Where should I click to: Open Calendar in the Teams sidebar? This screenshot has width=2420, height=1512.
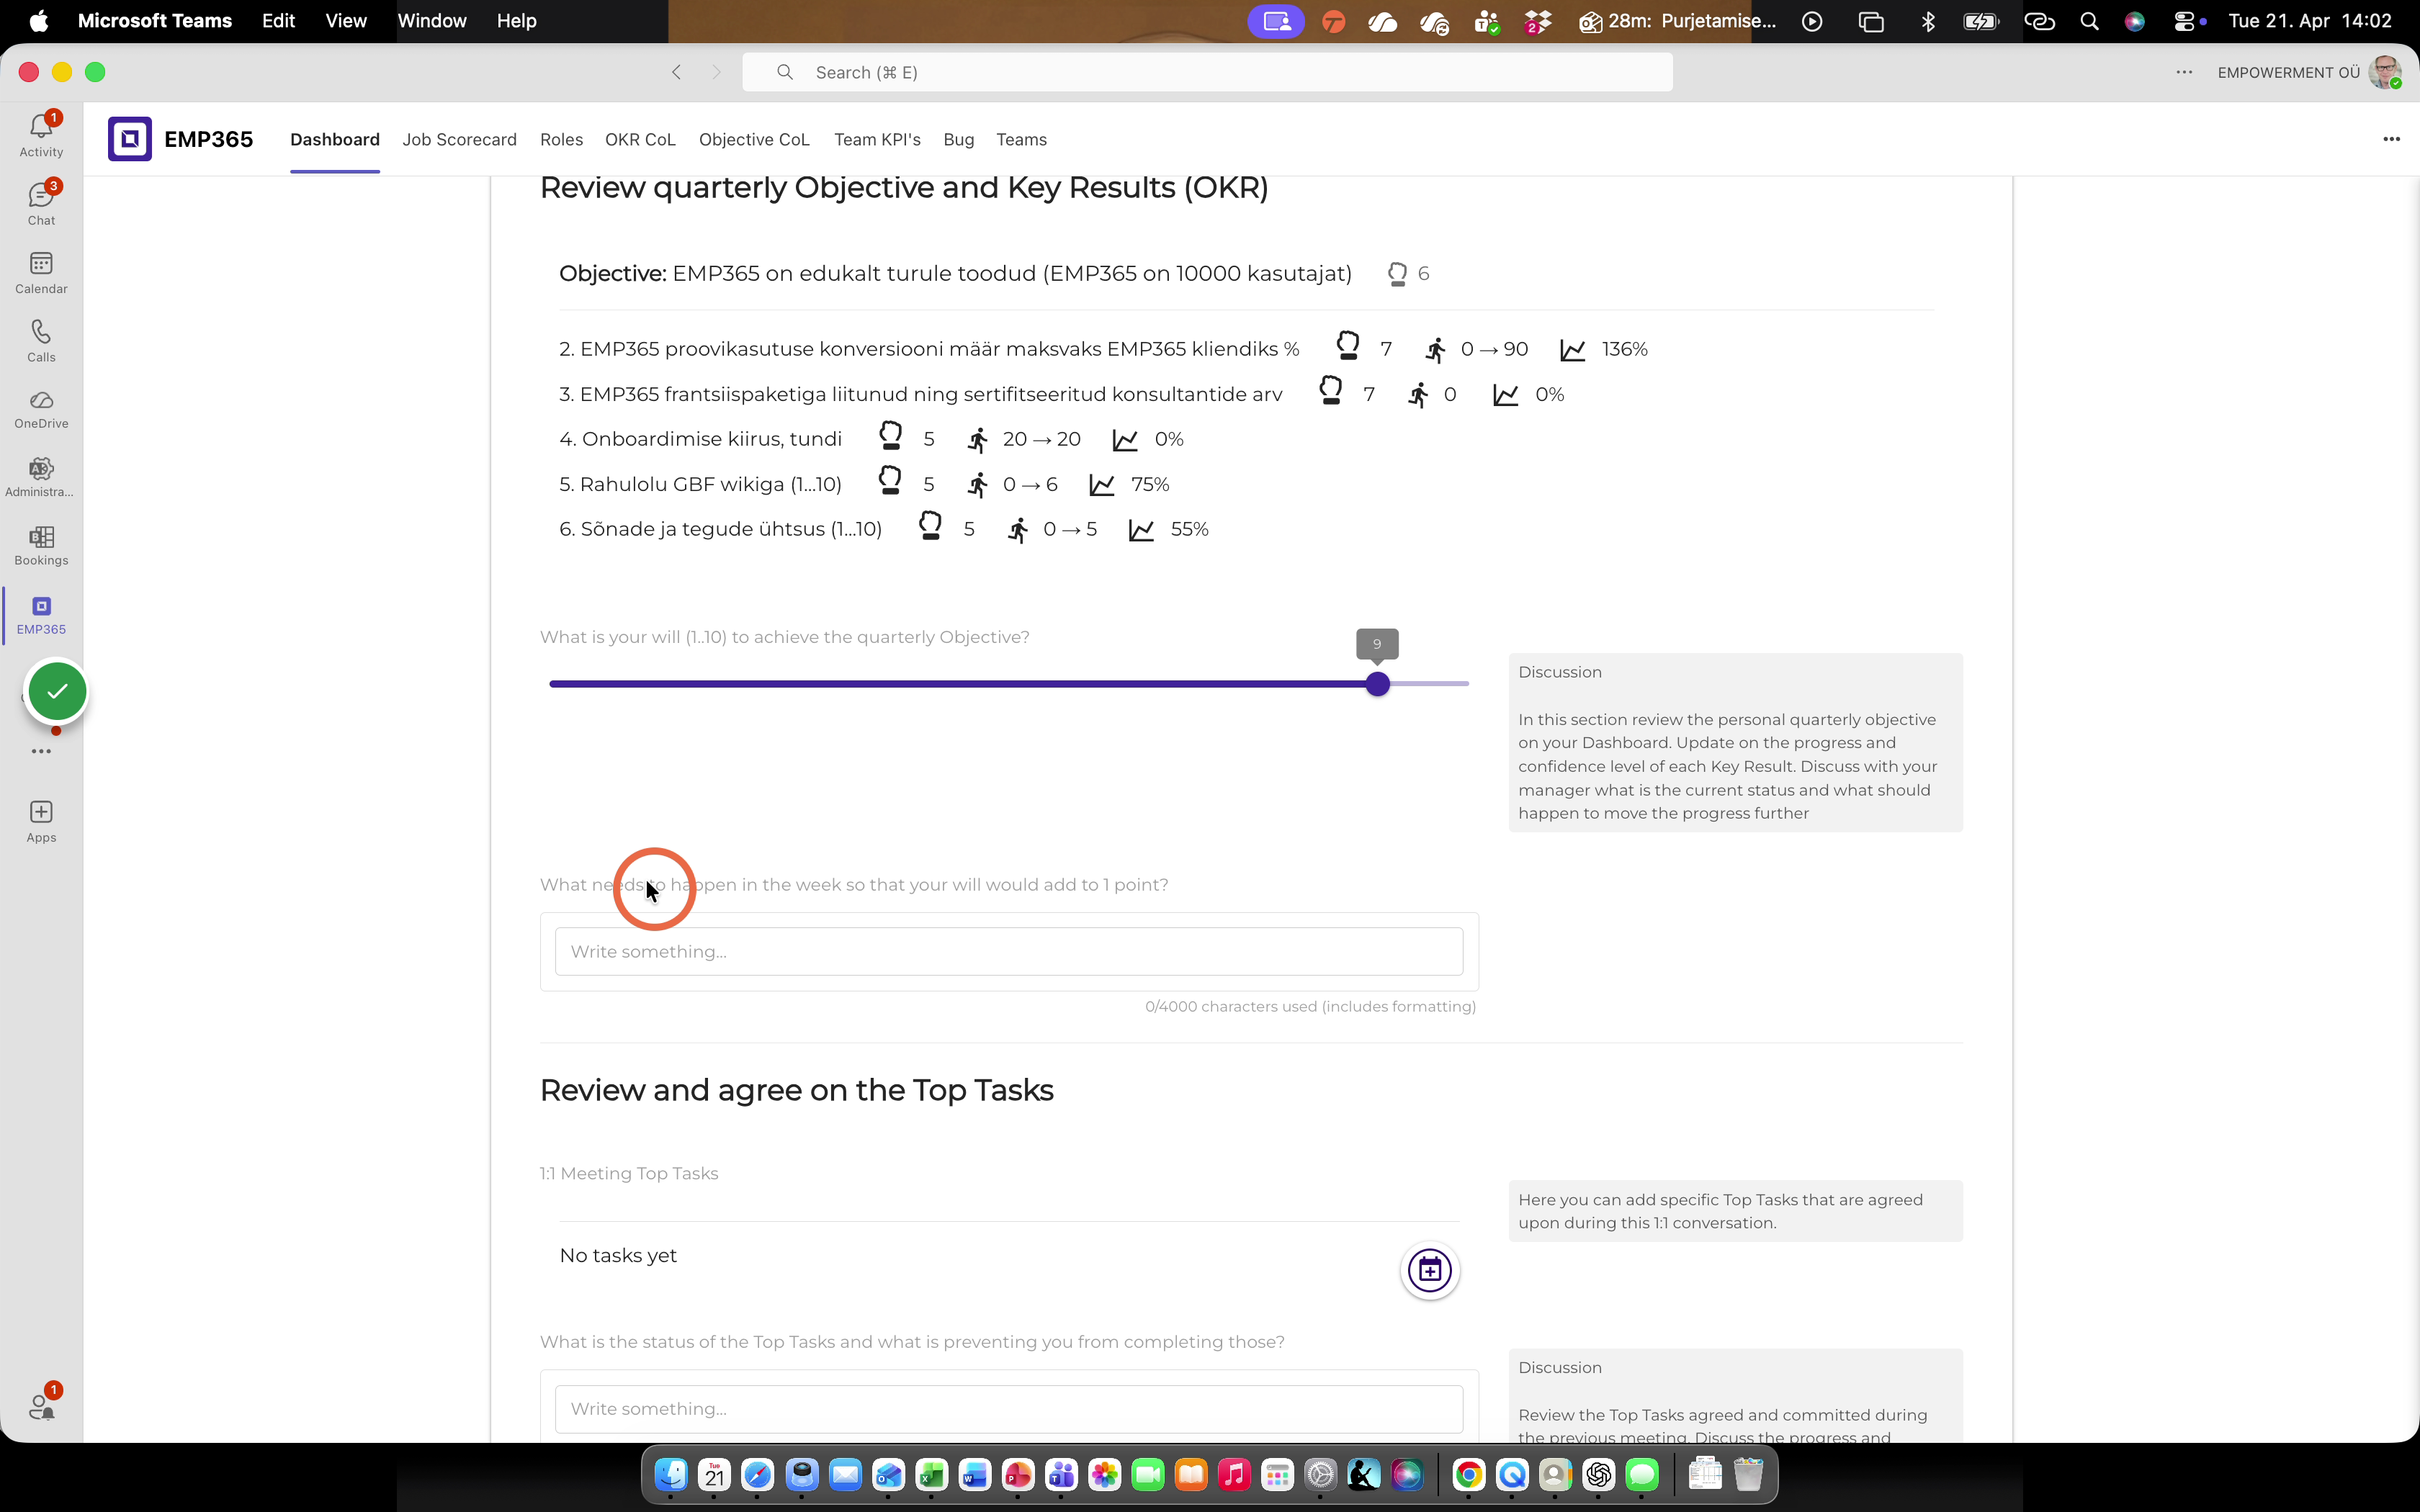[x=41, y=272]
